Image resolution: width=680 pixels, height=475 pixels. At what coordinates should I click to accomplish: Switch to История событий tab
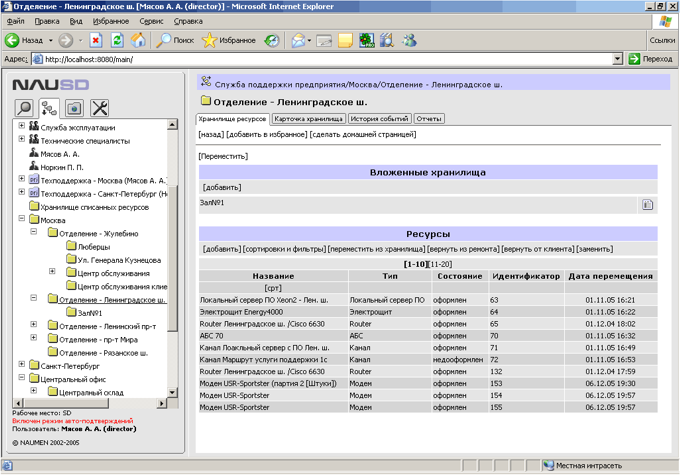(379, 119)
